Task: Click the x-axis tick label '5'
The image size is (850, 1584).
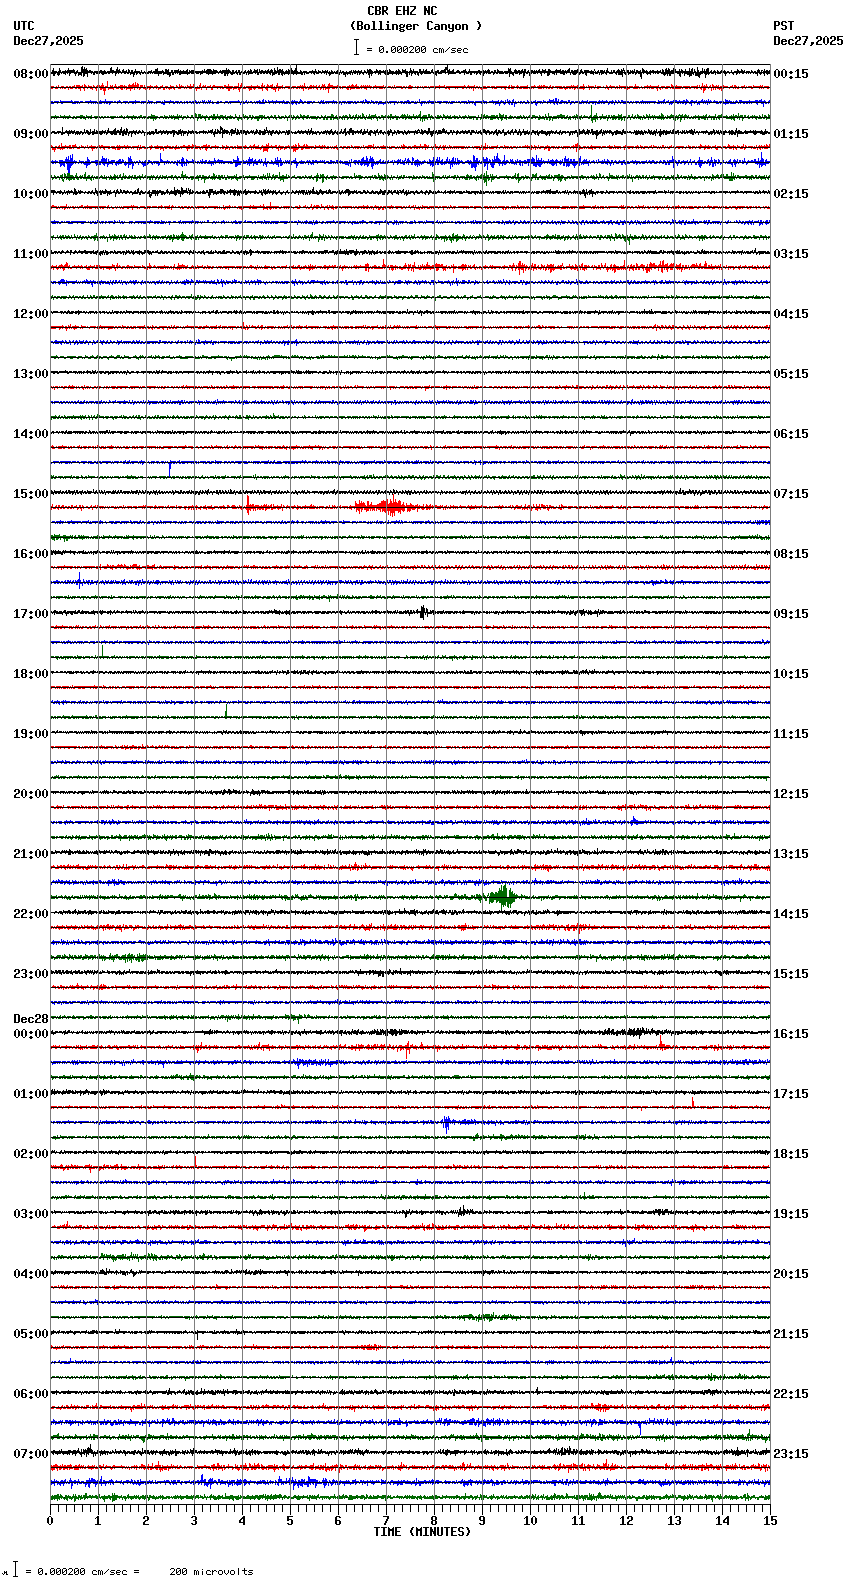Action: [290, 1521]
